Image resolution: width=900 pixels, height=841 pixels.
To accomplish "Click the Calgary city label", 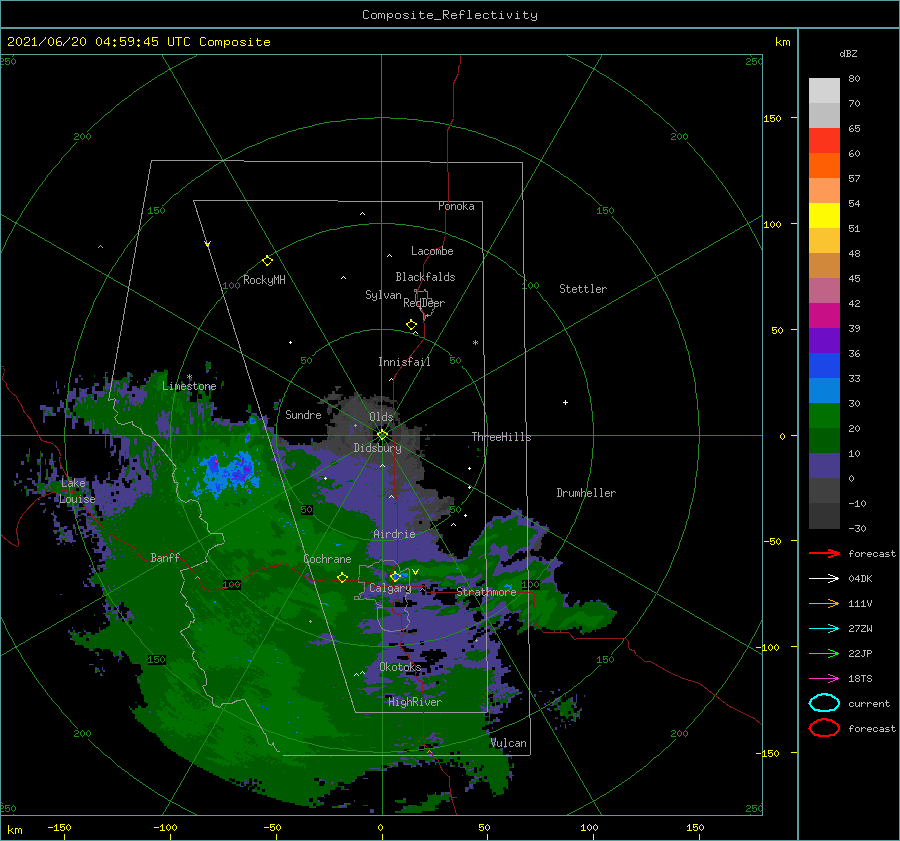I will [390, 588].
